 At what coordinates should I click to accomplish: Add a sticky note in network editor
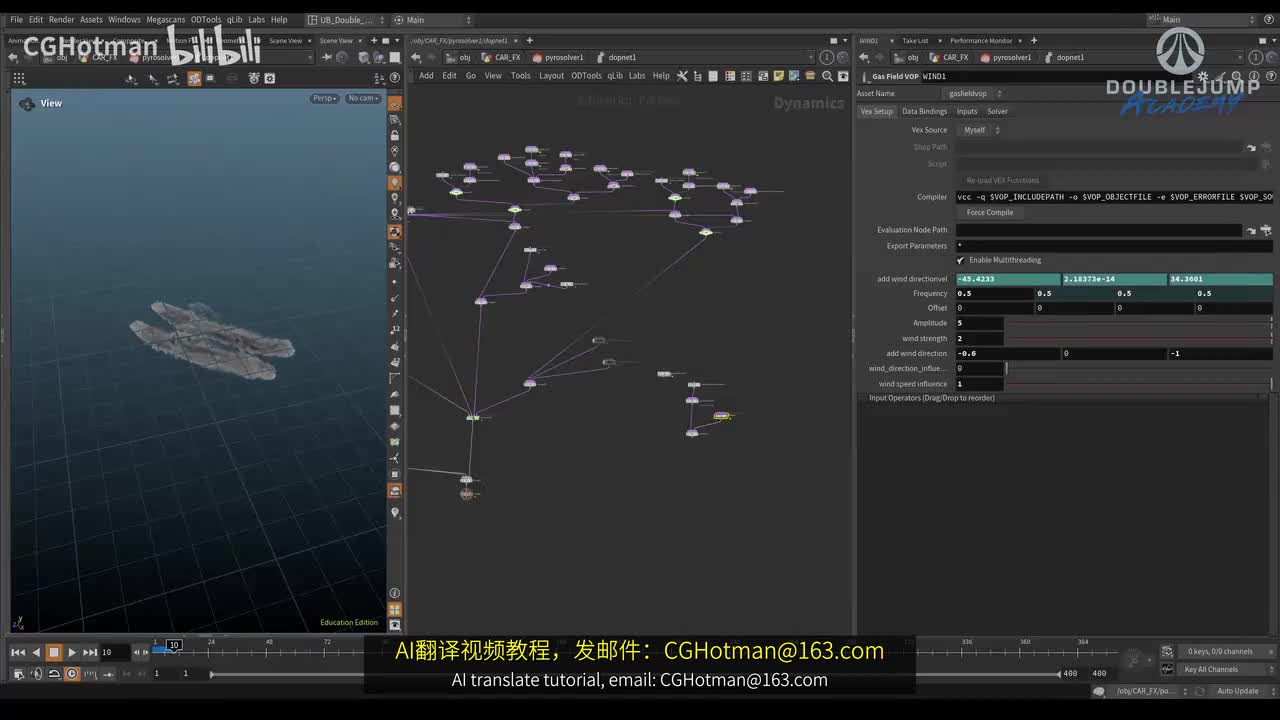tap(779, 76)
